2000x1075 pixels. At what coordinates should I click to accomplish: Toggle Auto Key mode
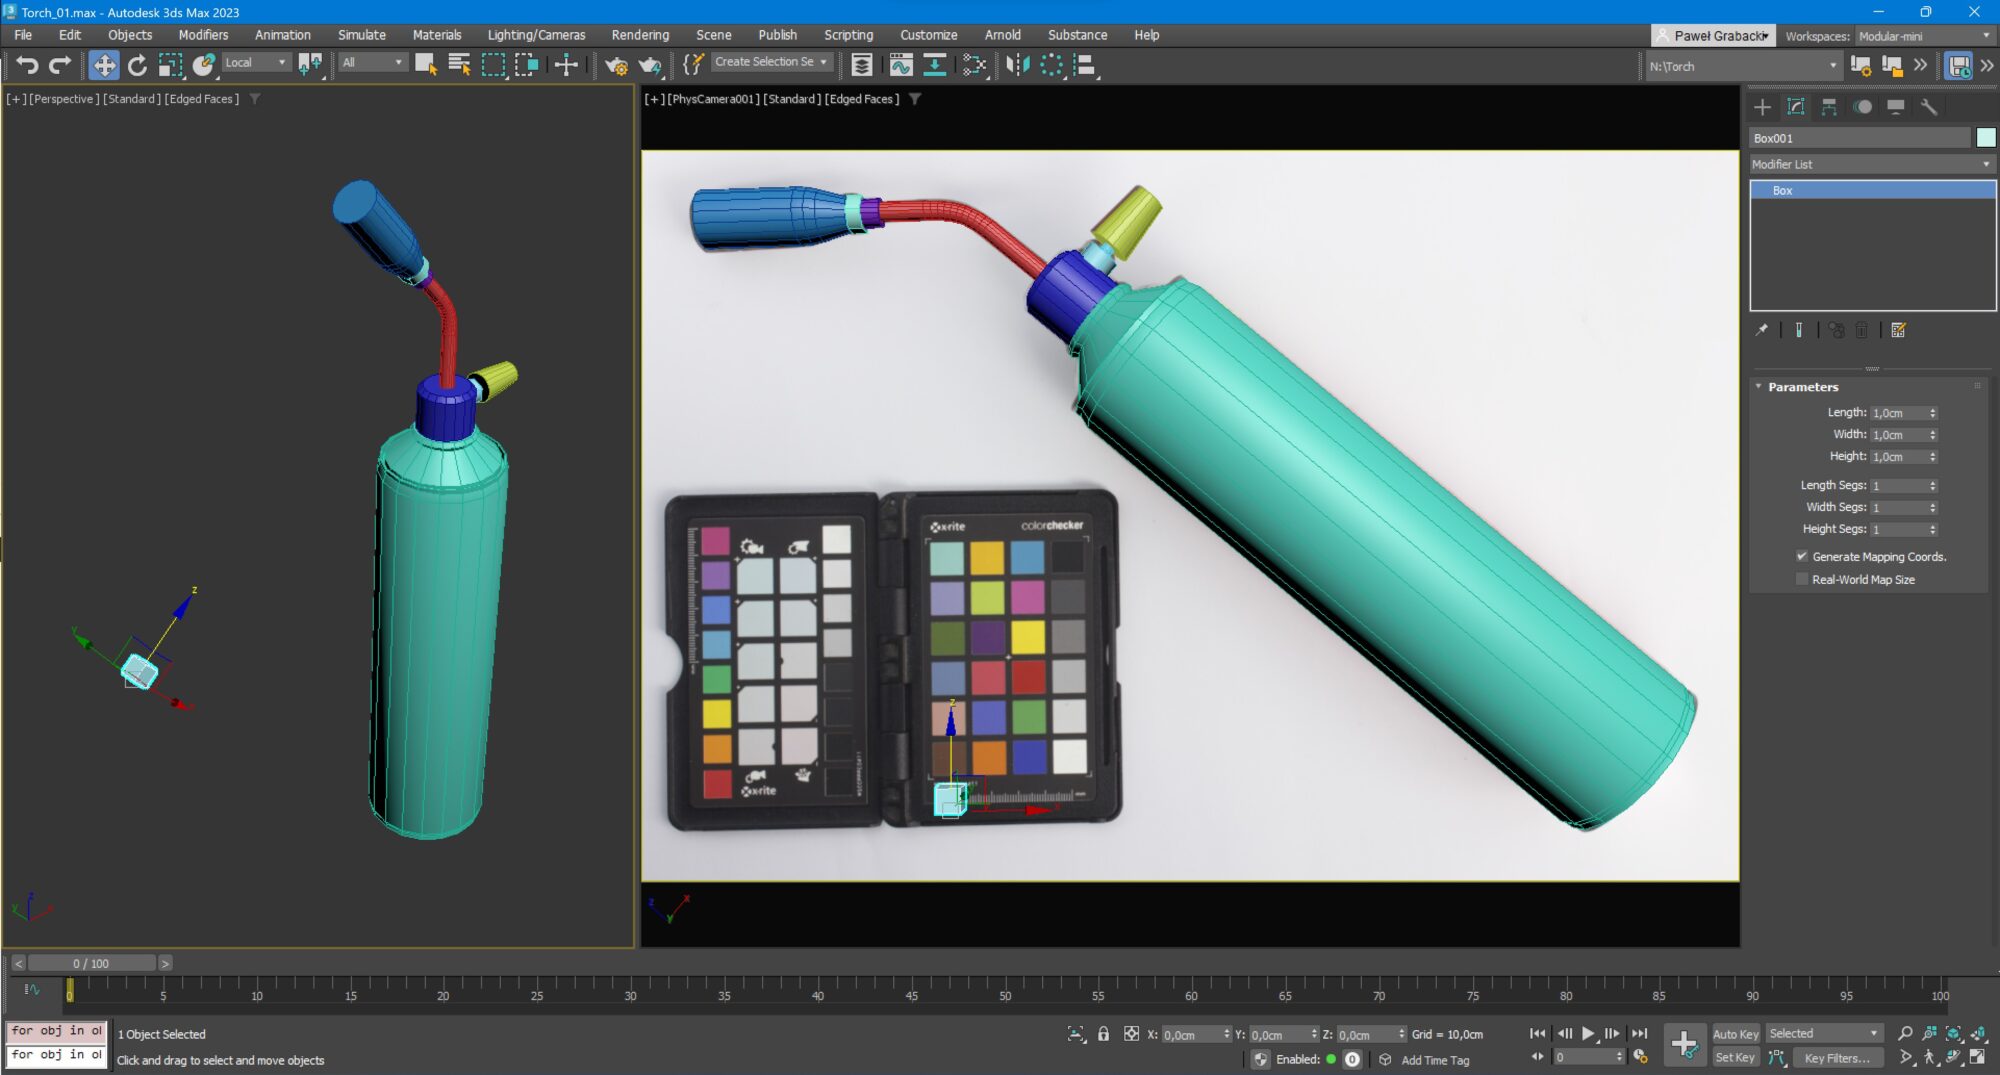click(x=1735, y=1034)
